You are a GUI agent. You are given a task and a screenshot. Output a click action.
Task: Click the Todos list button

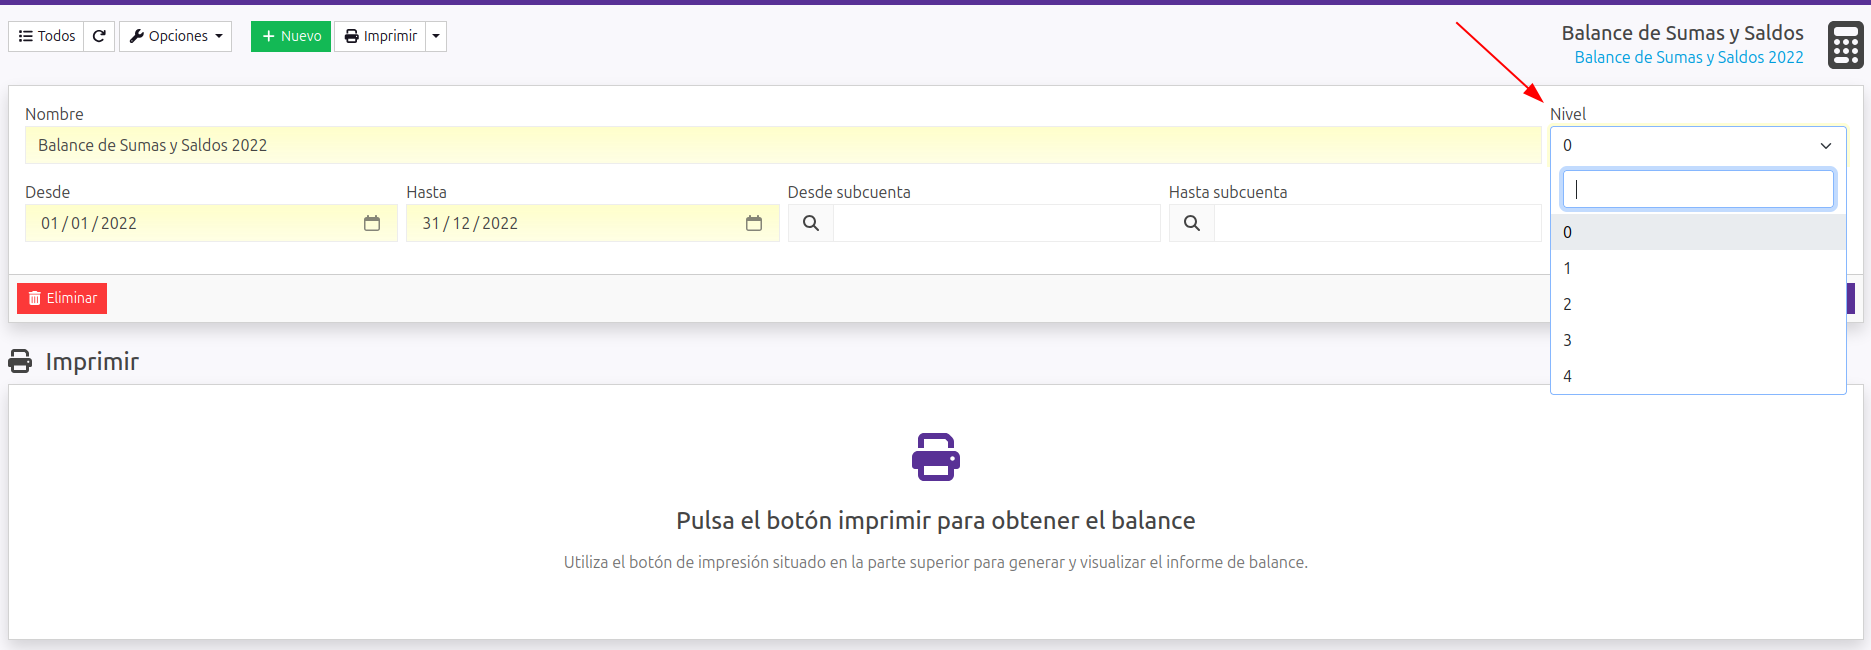(46, 36)
